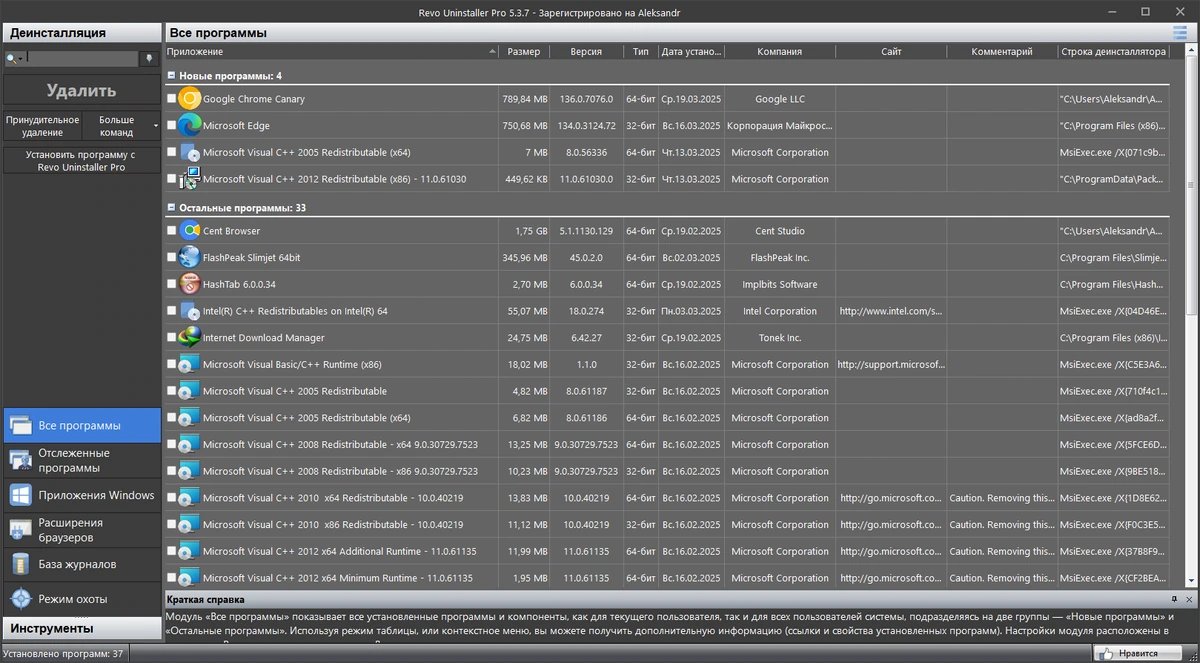Click the large Удалить button
This screenshot has width=1200, height=663.
[x=81, y=91]
